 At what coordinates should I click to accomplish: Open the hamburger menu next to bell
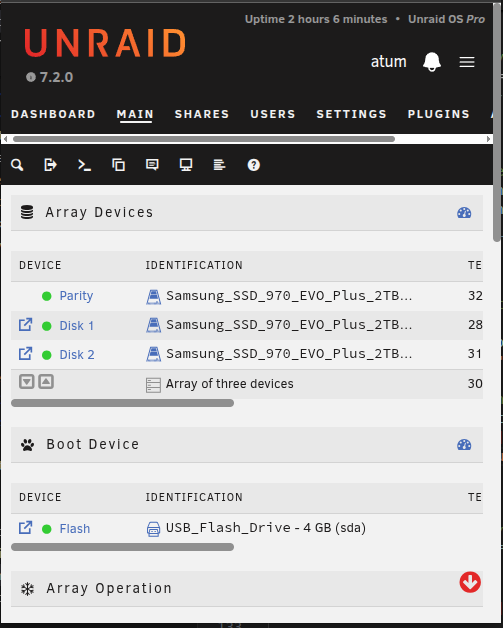pos(467,62)
